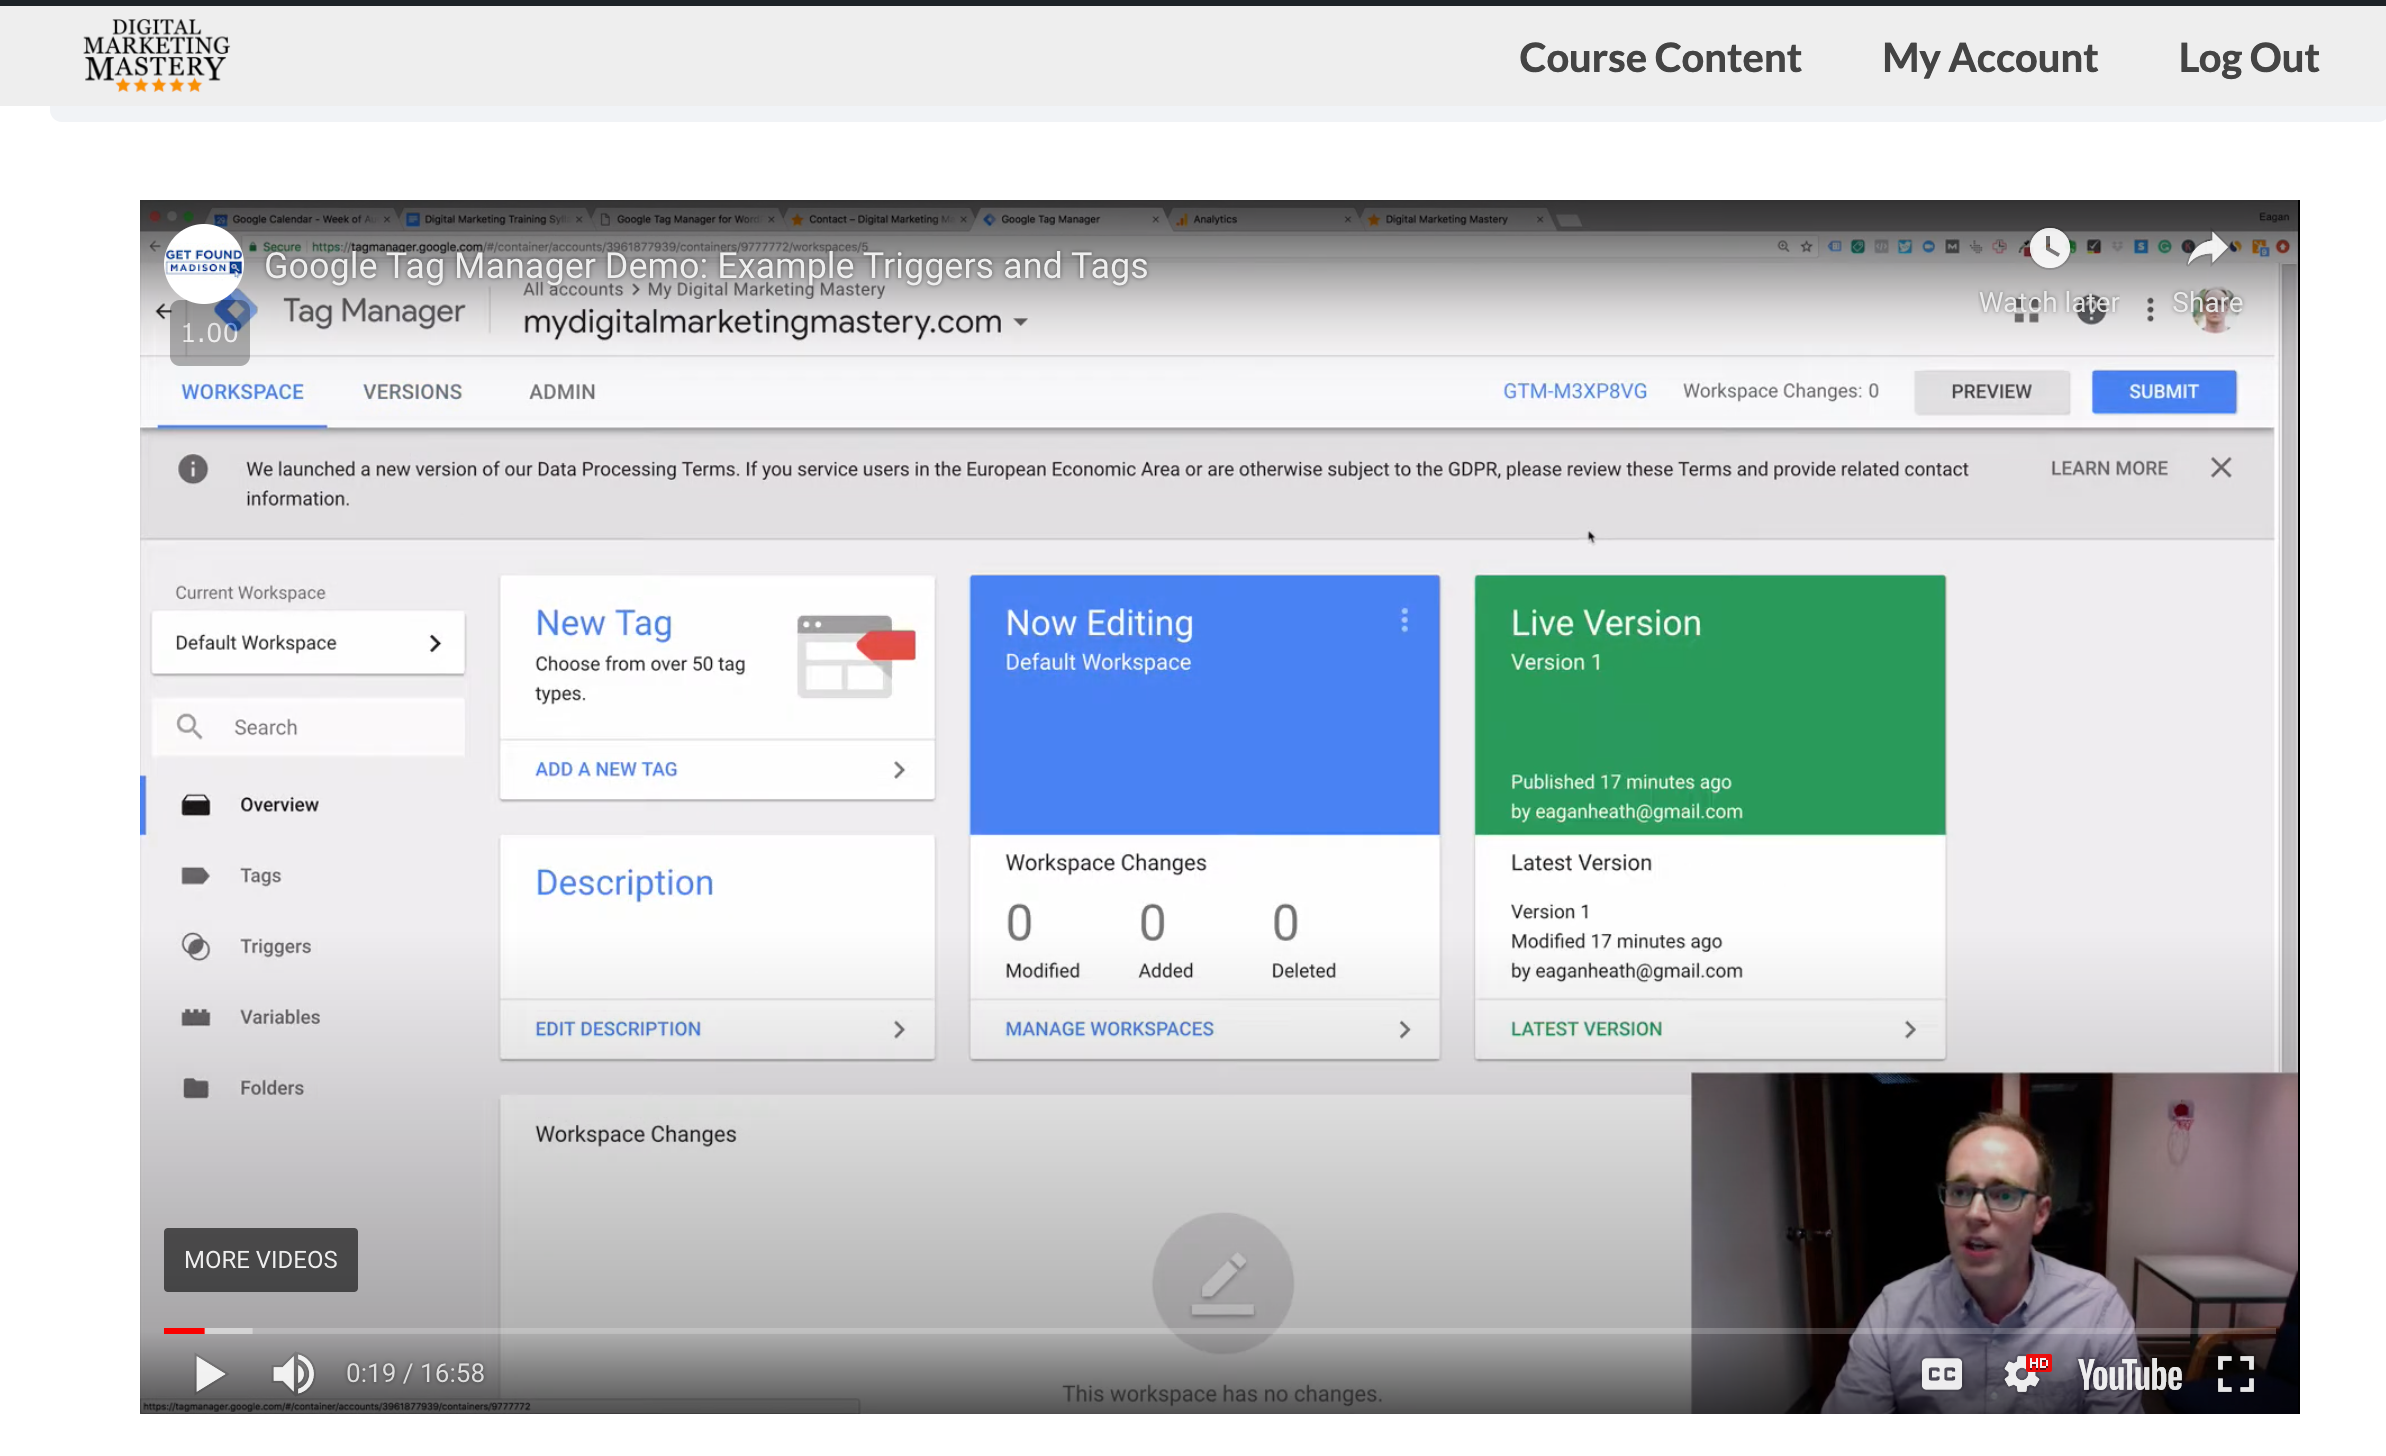Click the Share arrow icon
2386x1456 pixels.
pos(2207,248)
